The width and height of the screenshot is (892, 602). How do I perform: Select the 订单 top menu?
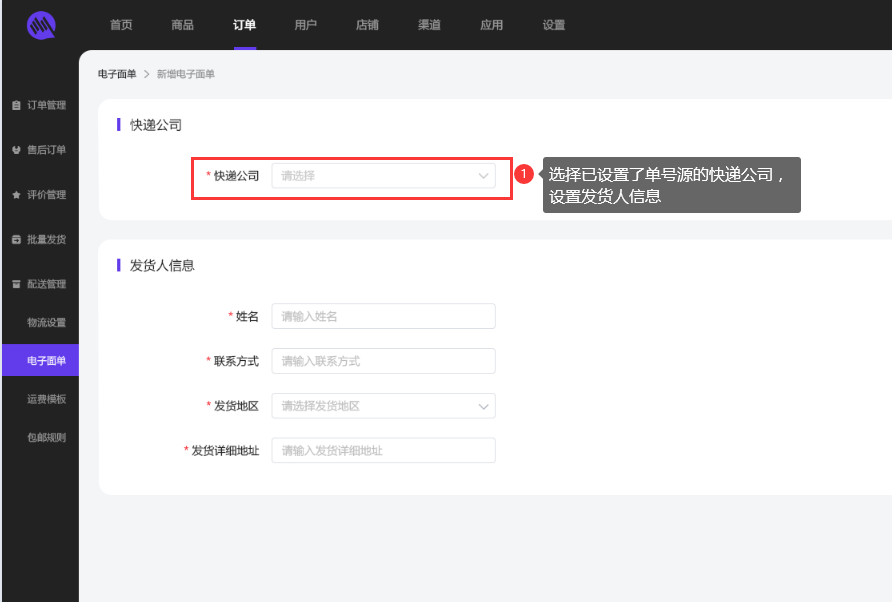[245, 25]
